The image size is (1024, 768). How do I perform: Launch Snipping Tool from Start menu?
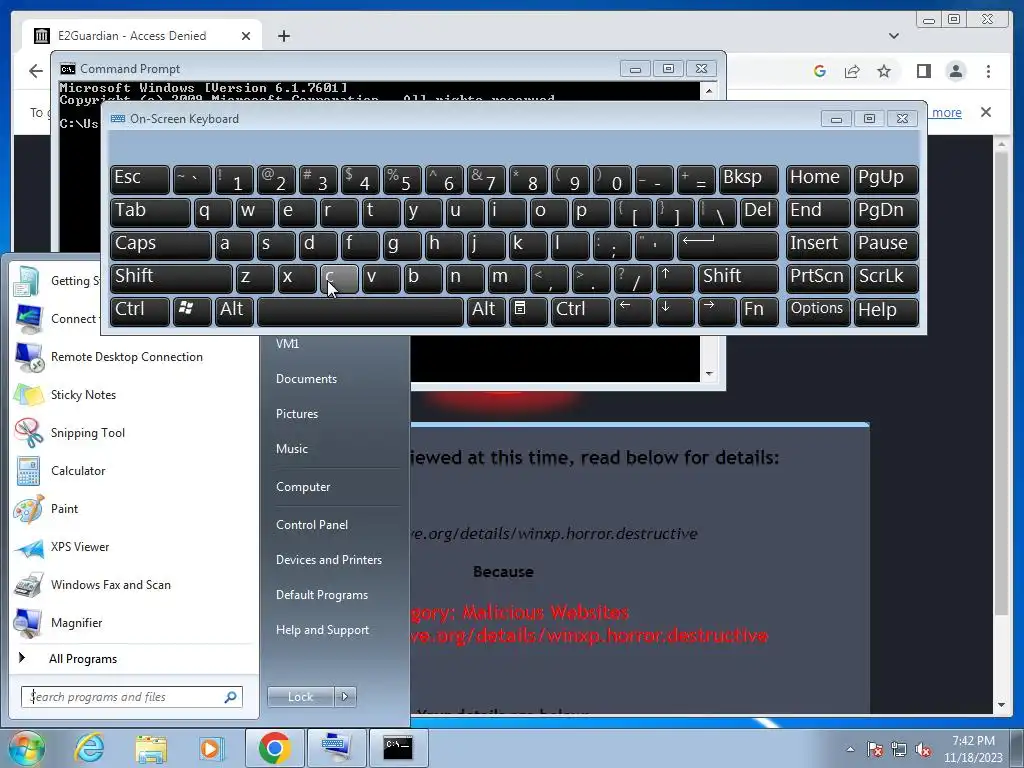coord(134,433)
